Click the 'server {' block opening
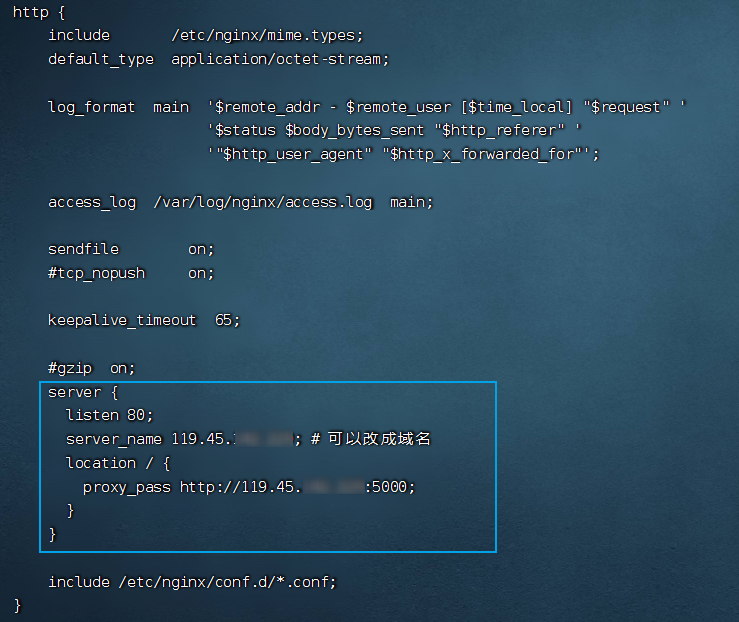Image resolution: width=739 pixels, height=622 pixels. click(x=83, y=392)
